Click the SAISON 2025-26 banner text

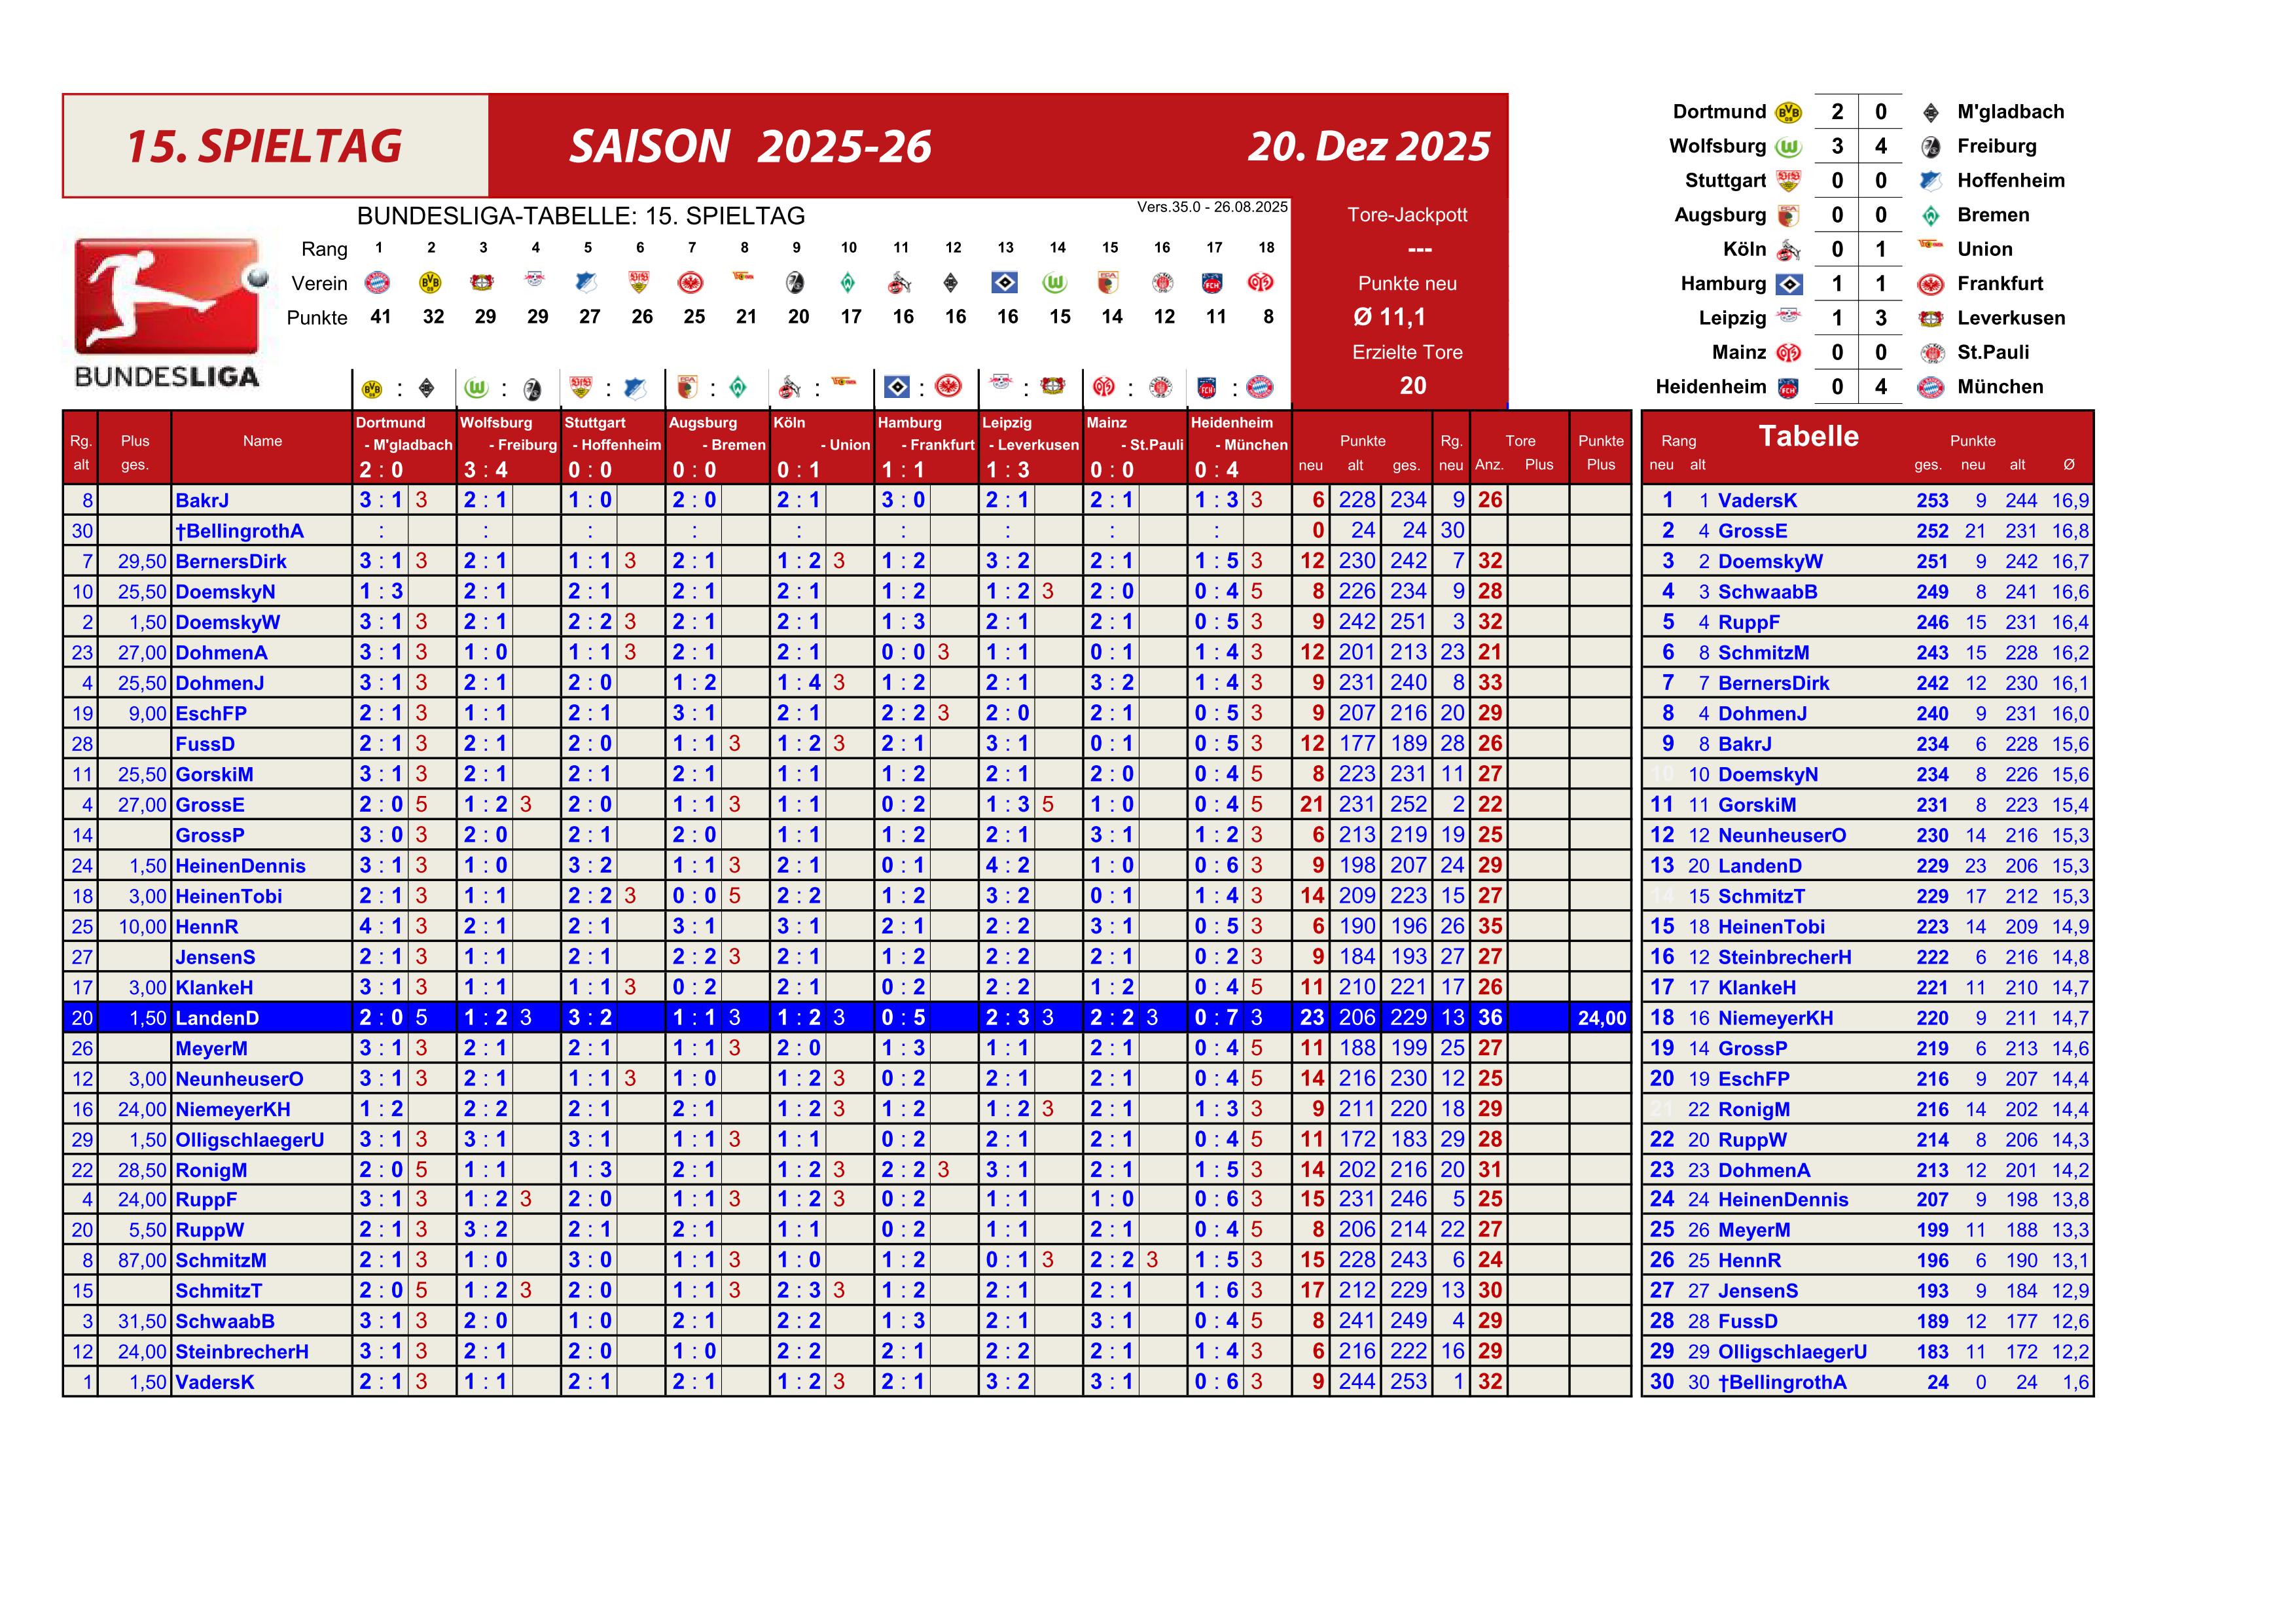tap(750, 147)
